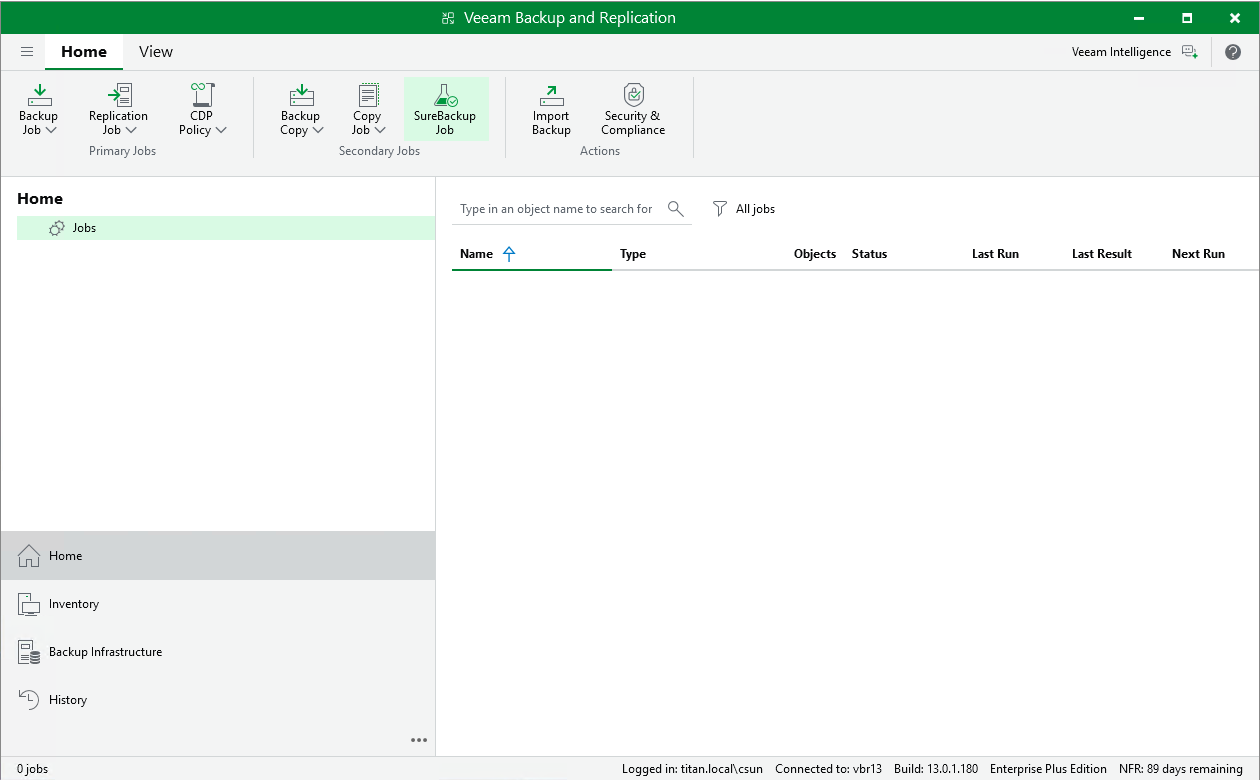Click the object name search field
The width and height of the screenshot is (1260, 780).
[x=556, y=209]
